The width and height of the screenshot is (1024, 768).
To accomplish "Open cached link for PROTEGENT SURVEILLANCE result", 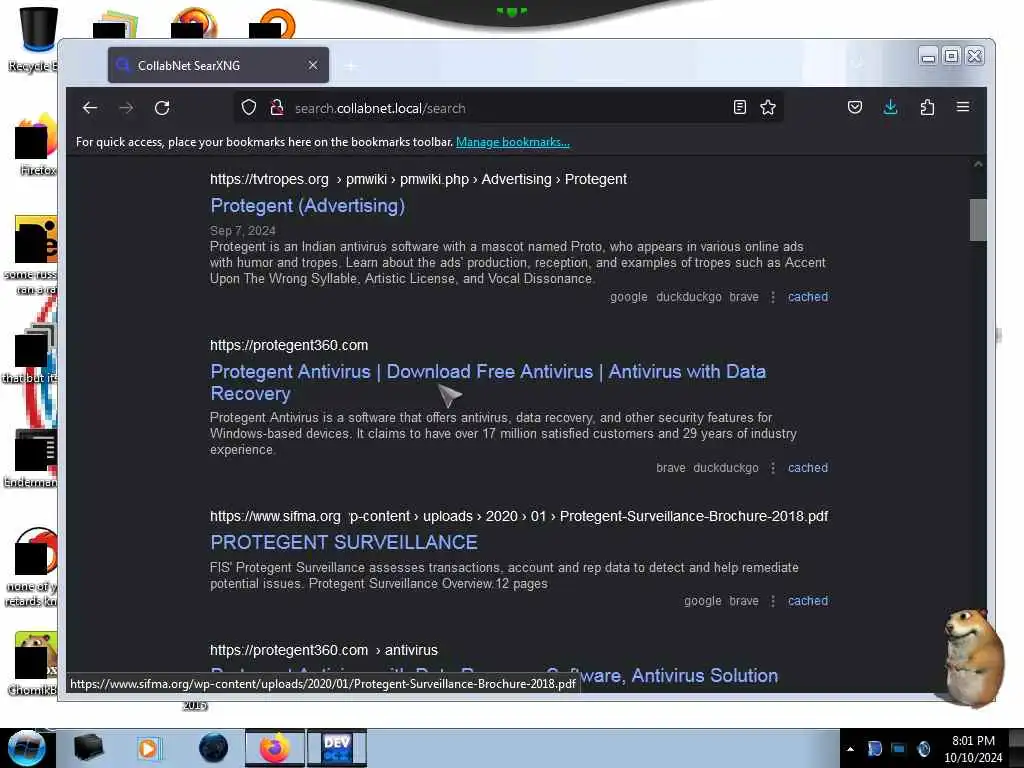I will pyautogui.click(x=808, y=601).
